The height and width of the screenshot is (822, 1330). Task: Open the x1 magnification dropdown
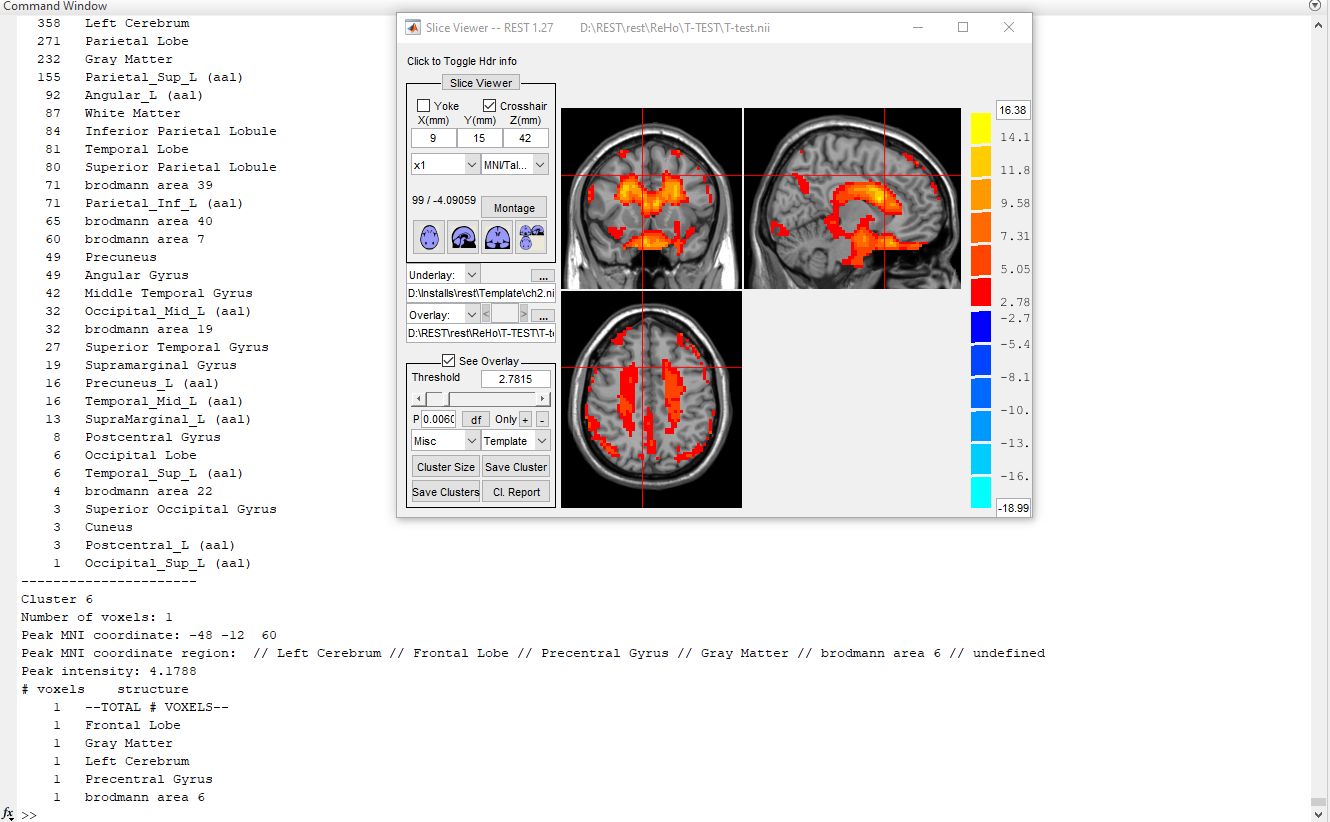tap(445, 164)
